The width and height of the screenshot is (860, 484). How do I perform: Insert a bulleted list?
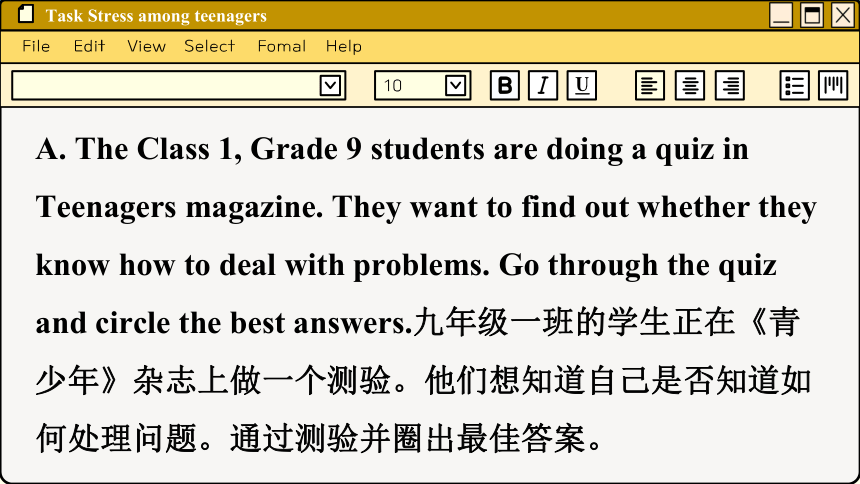pos(795,85)
